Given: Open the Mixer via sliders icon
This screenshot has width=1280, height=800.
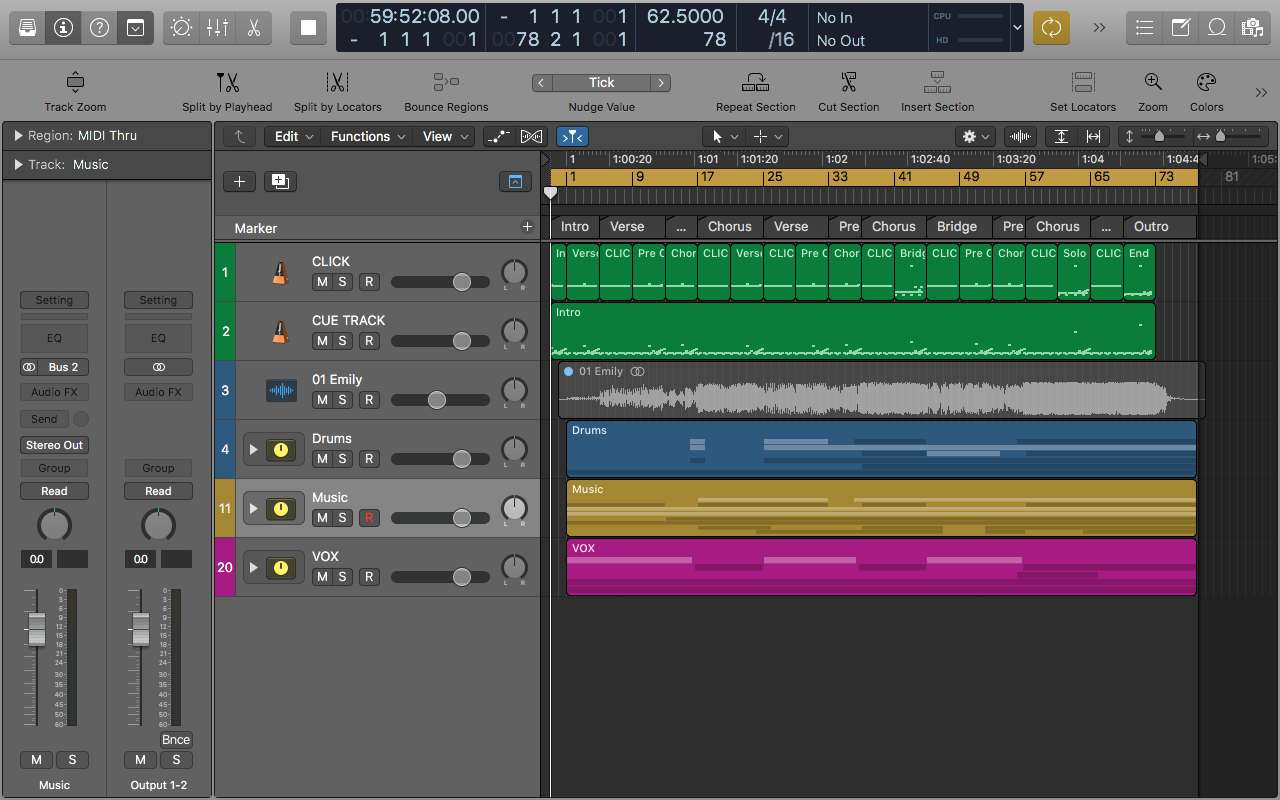Looking at the screenshot, I should [217, 28].
